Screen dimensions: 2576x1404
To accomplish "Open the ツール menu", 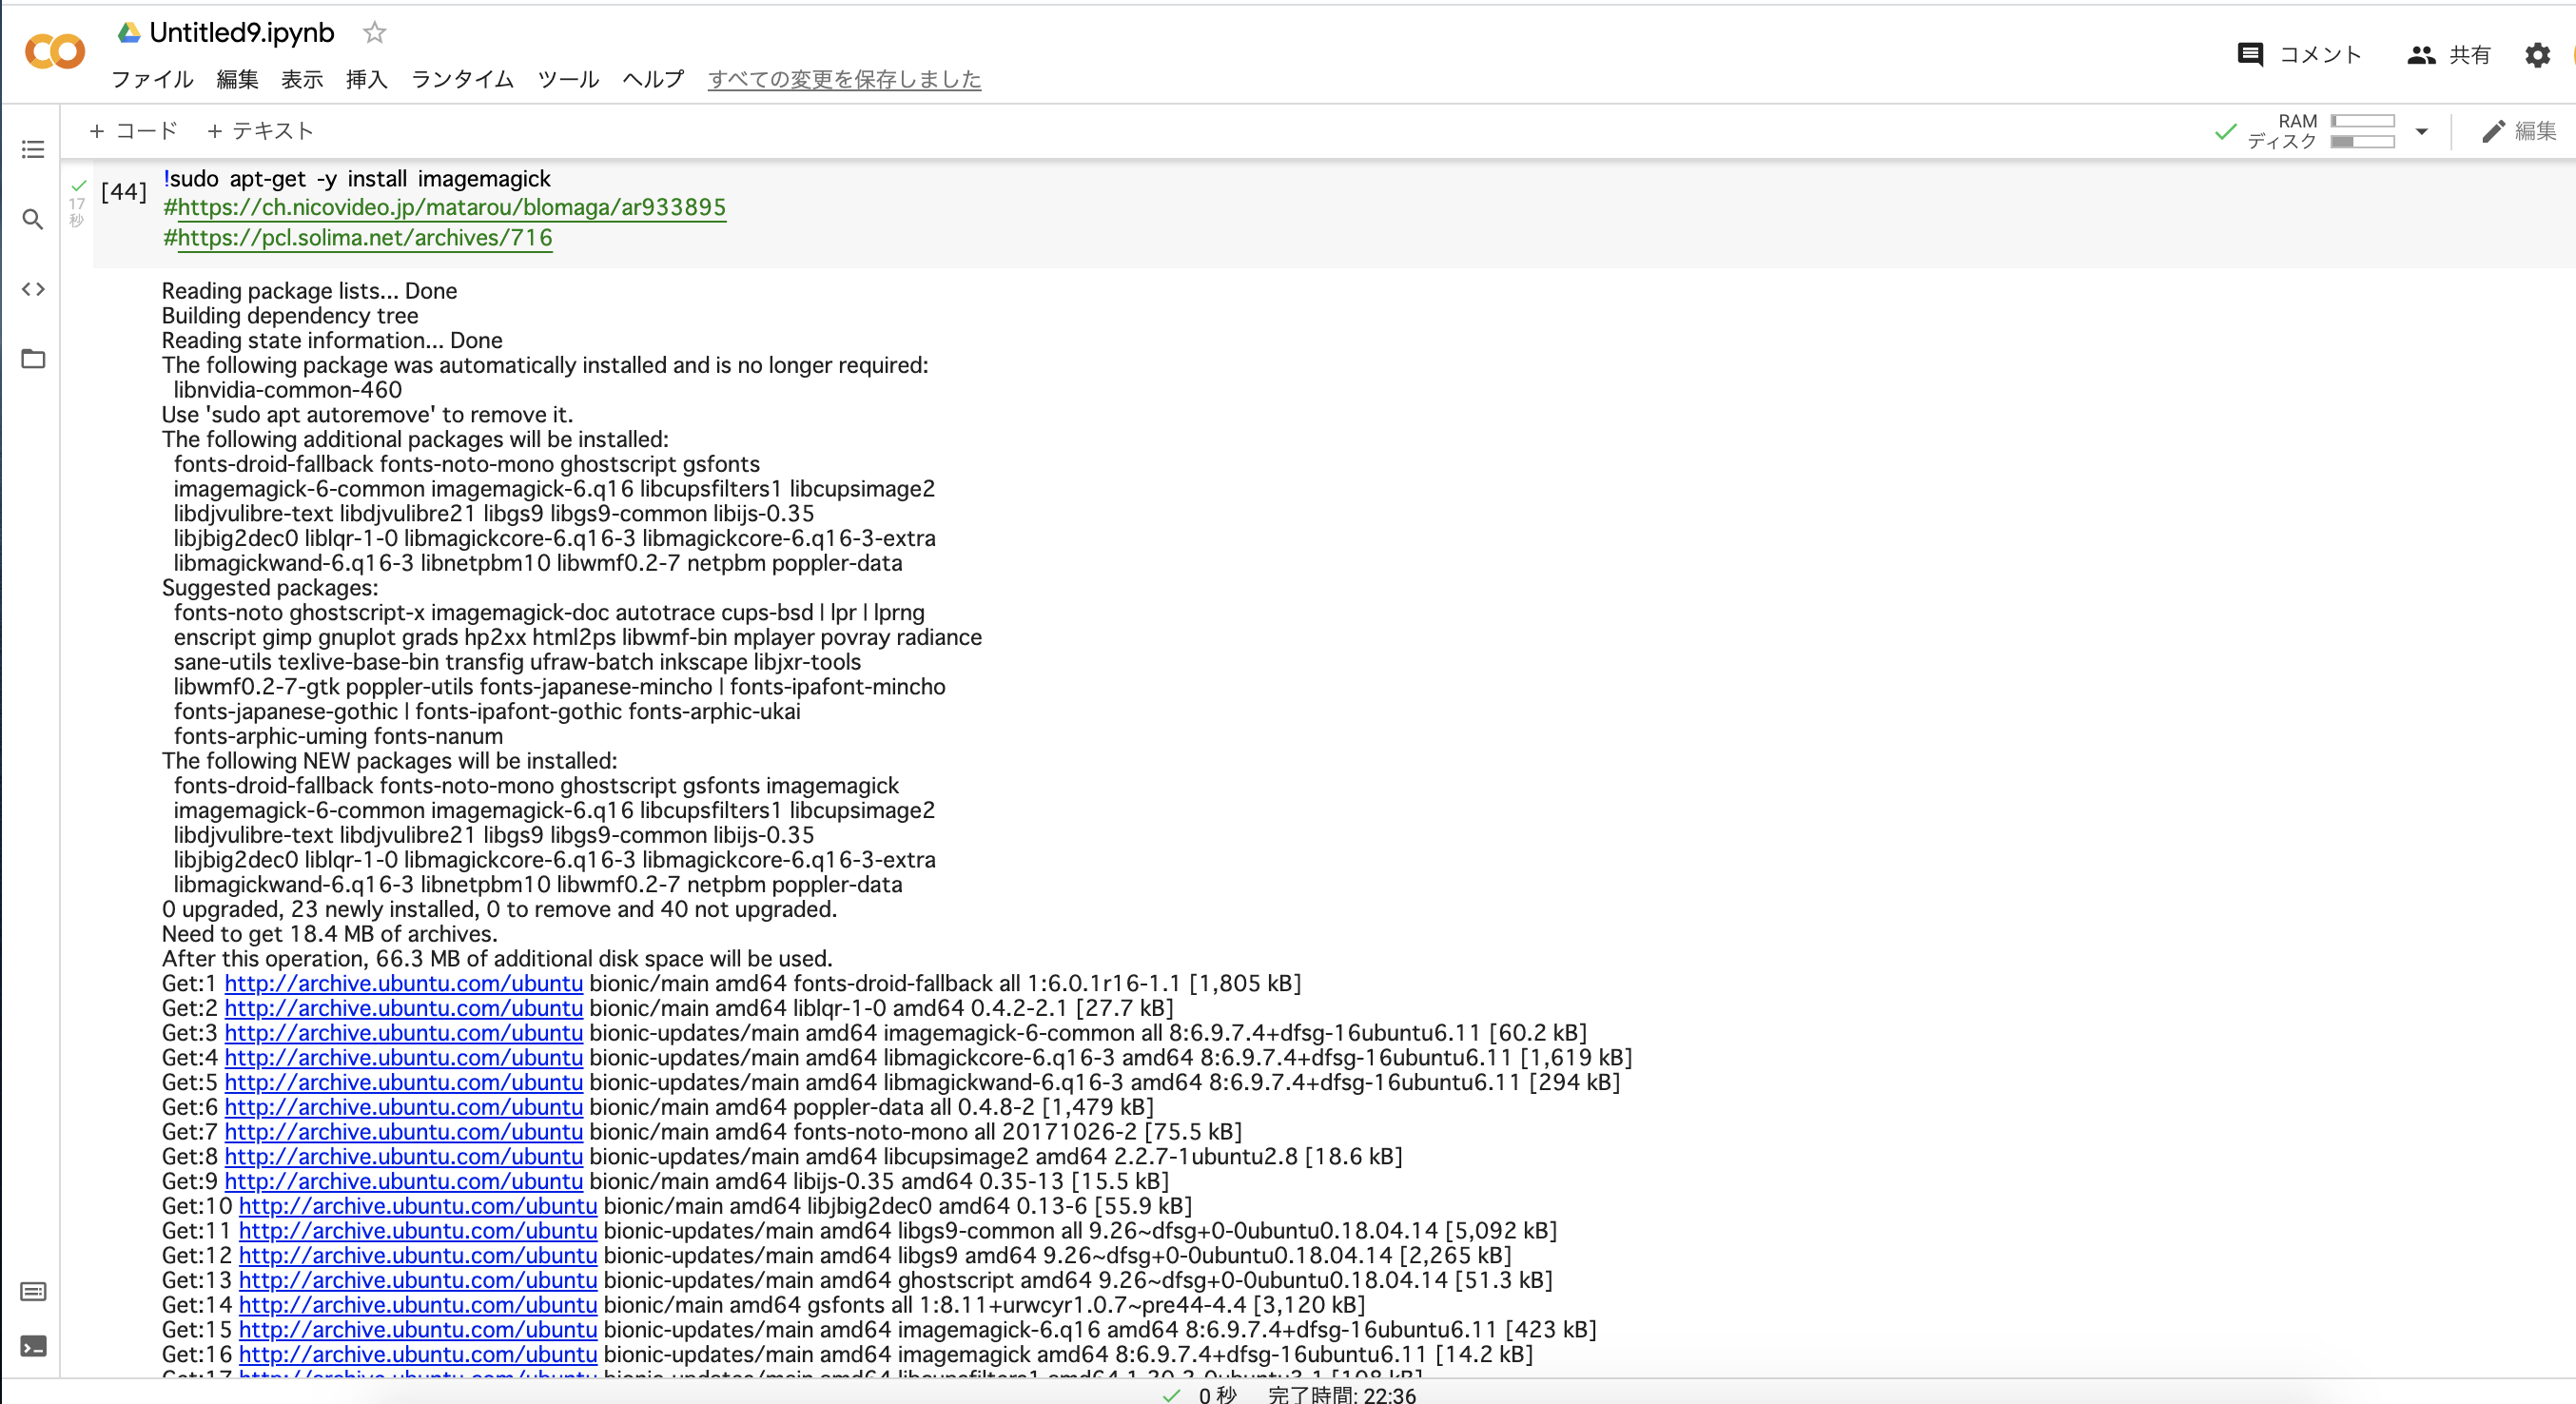I will tap(568, 79).
